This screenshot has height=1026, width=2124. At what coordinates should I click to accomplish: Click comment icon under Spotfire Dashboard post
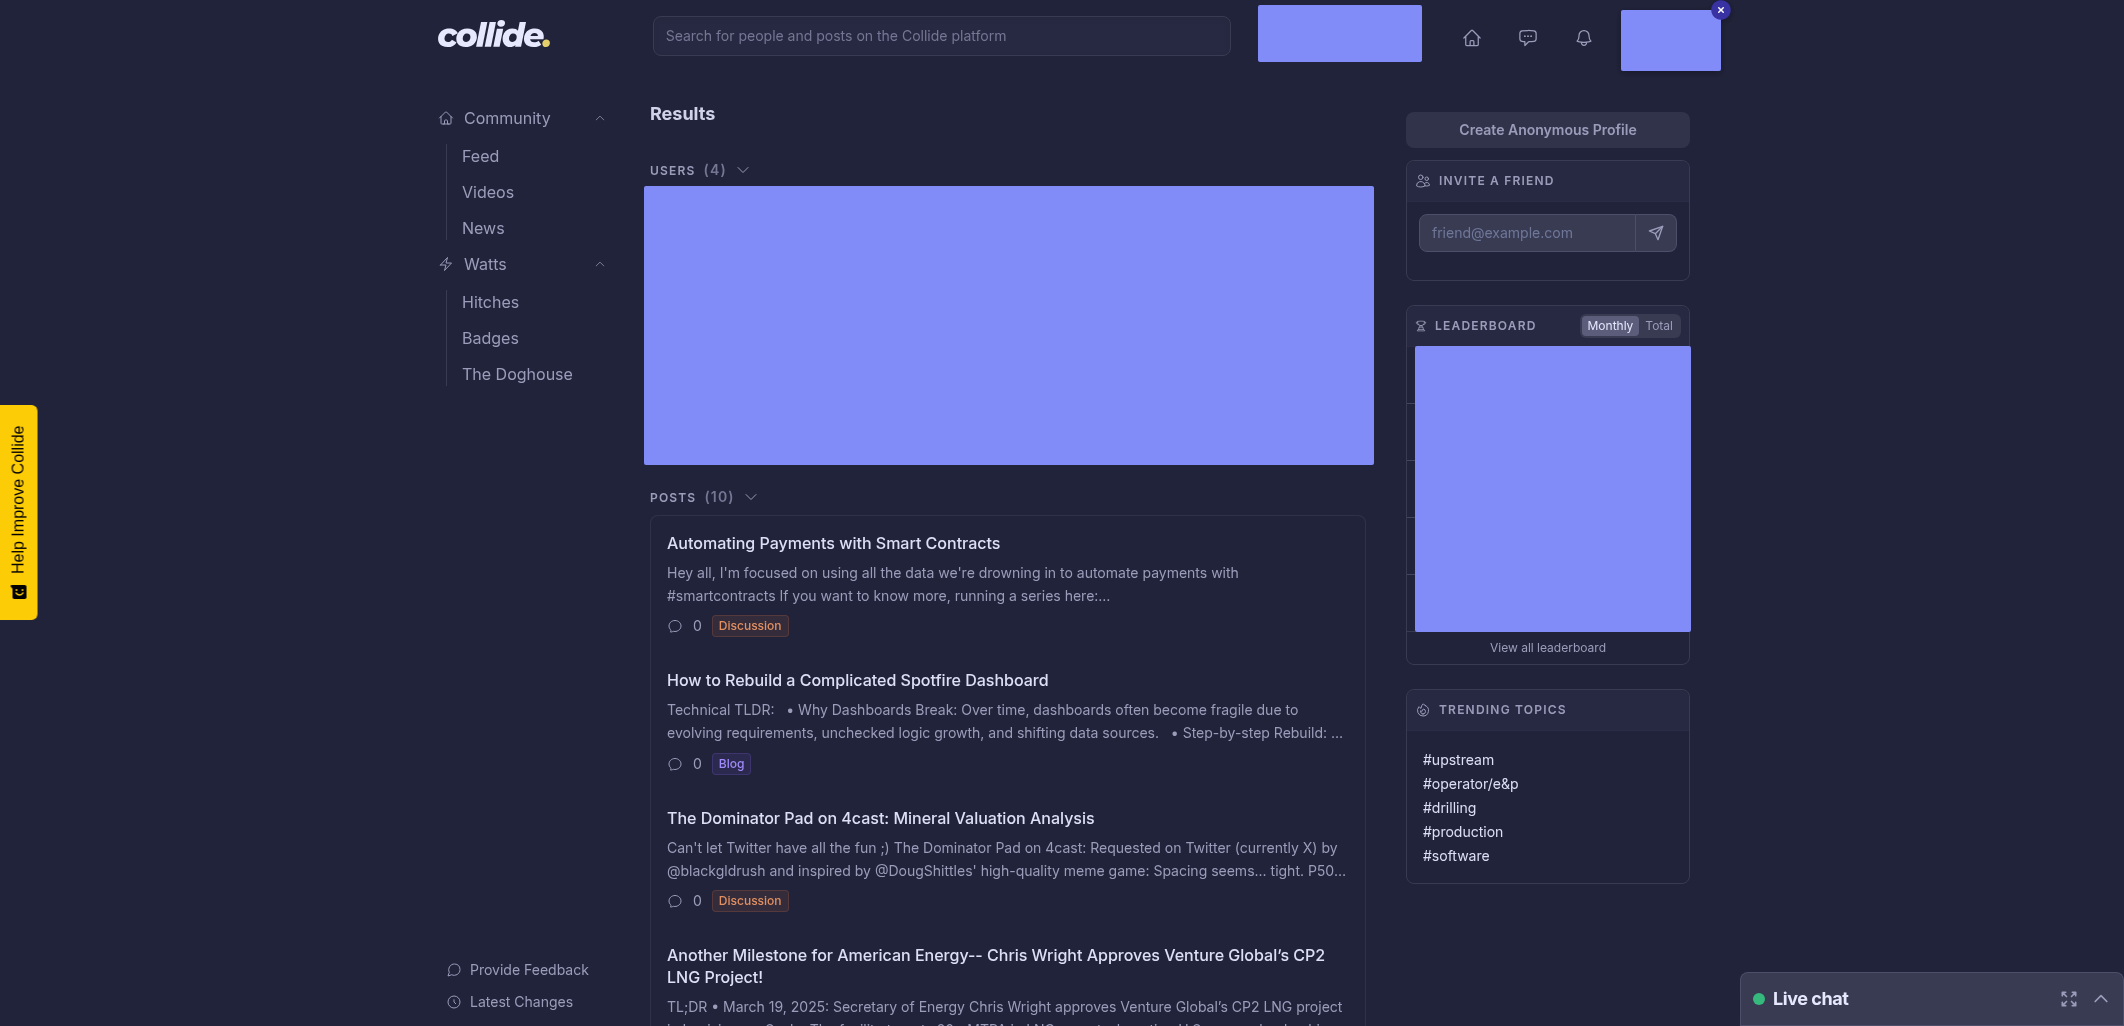pos(675,764)
